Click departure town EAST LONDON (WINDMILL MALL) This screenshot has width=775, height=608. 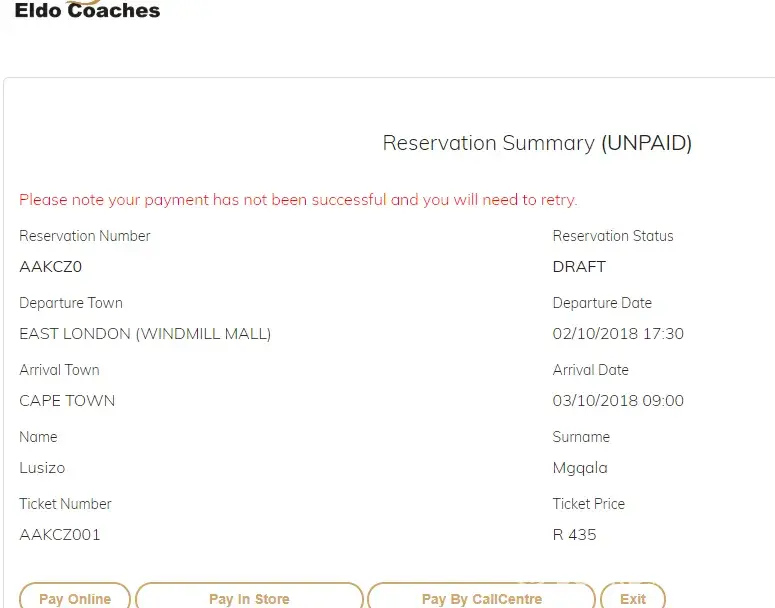click(x=145, y=334)
